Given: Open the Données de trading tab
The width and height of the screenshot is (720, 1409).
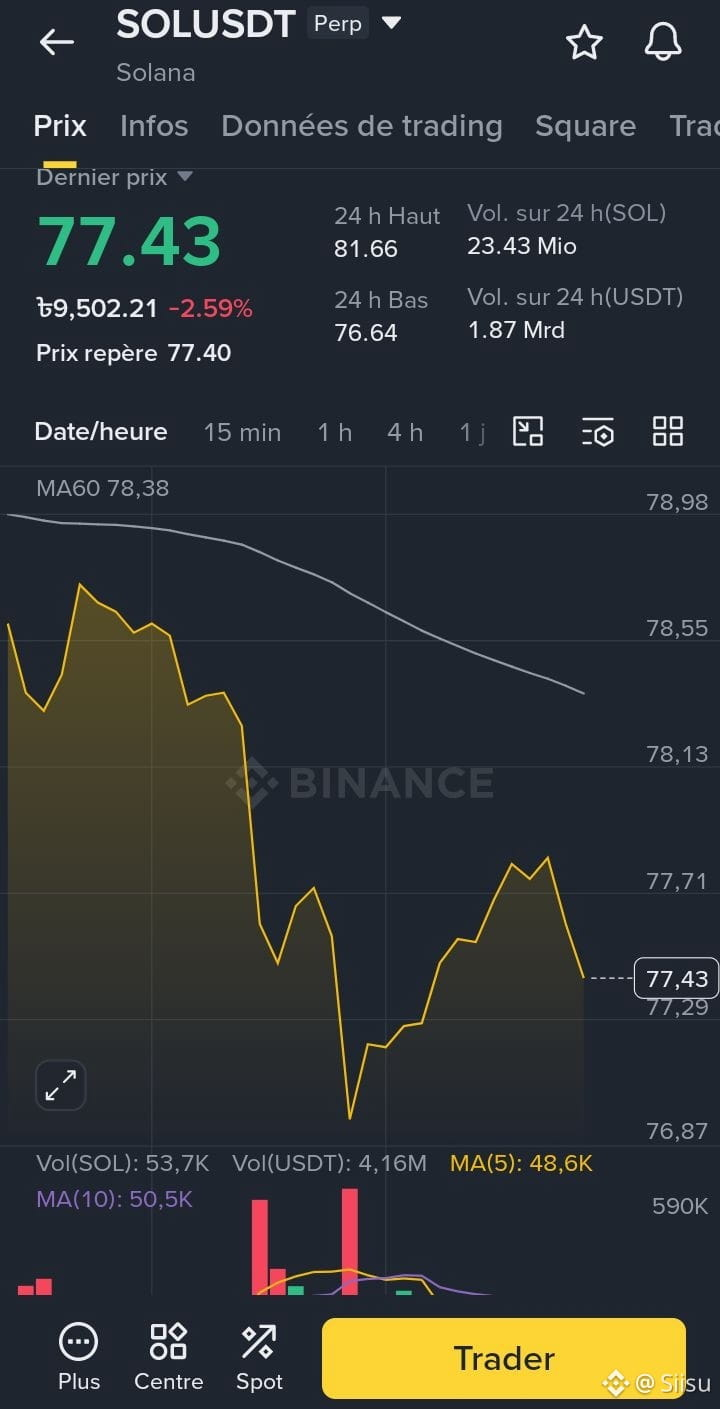Looking at the screenshot, I should coord(362,126).
